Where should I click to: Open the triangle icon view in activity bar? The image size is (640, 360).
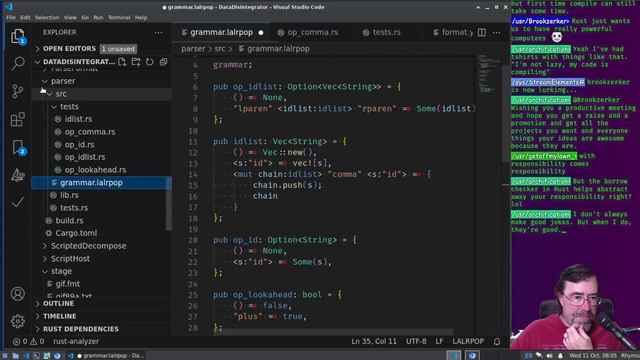pyautogui.click(x=18, y=175)
